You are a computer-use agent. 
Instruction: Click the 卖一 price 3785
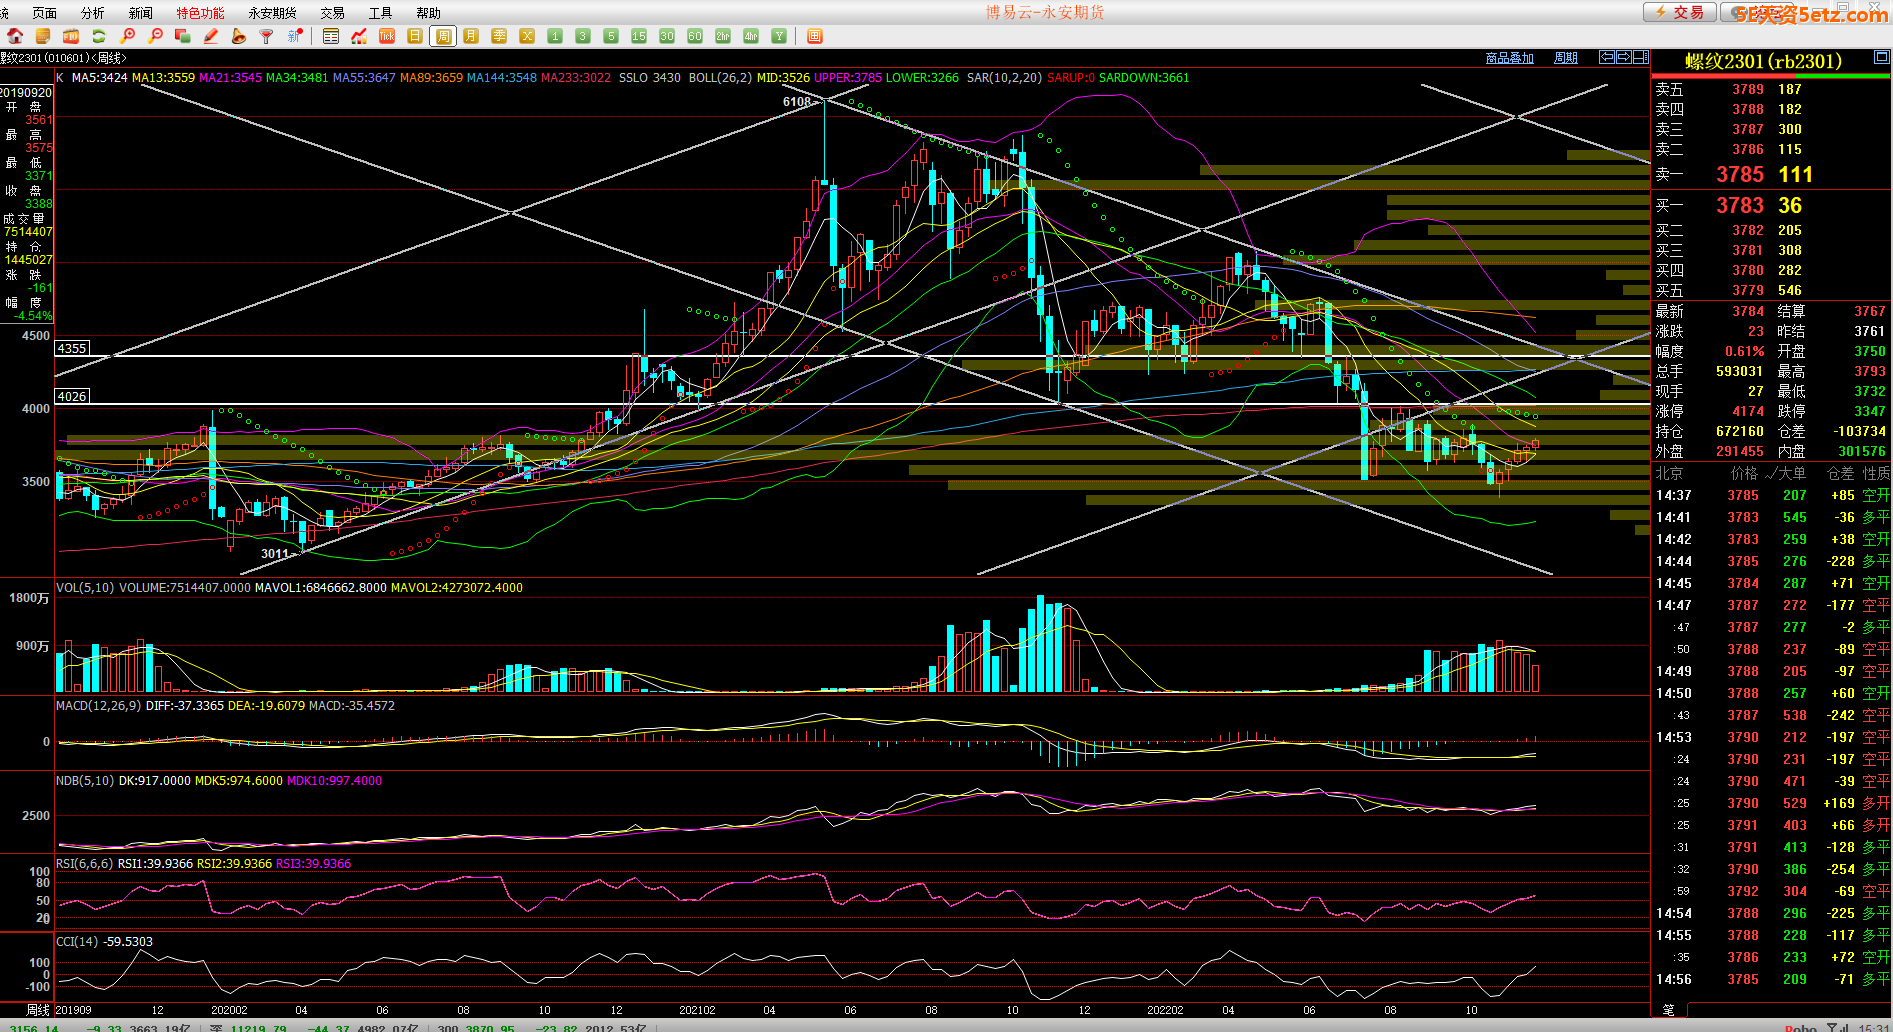click(x=1740, y=174)
